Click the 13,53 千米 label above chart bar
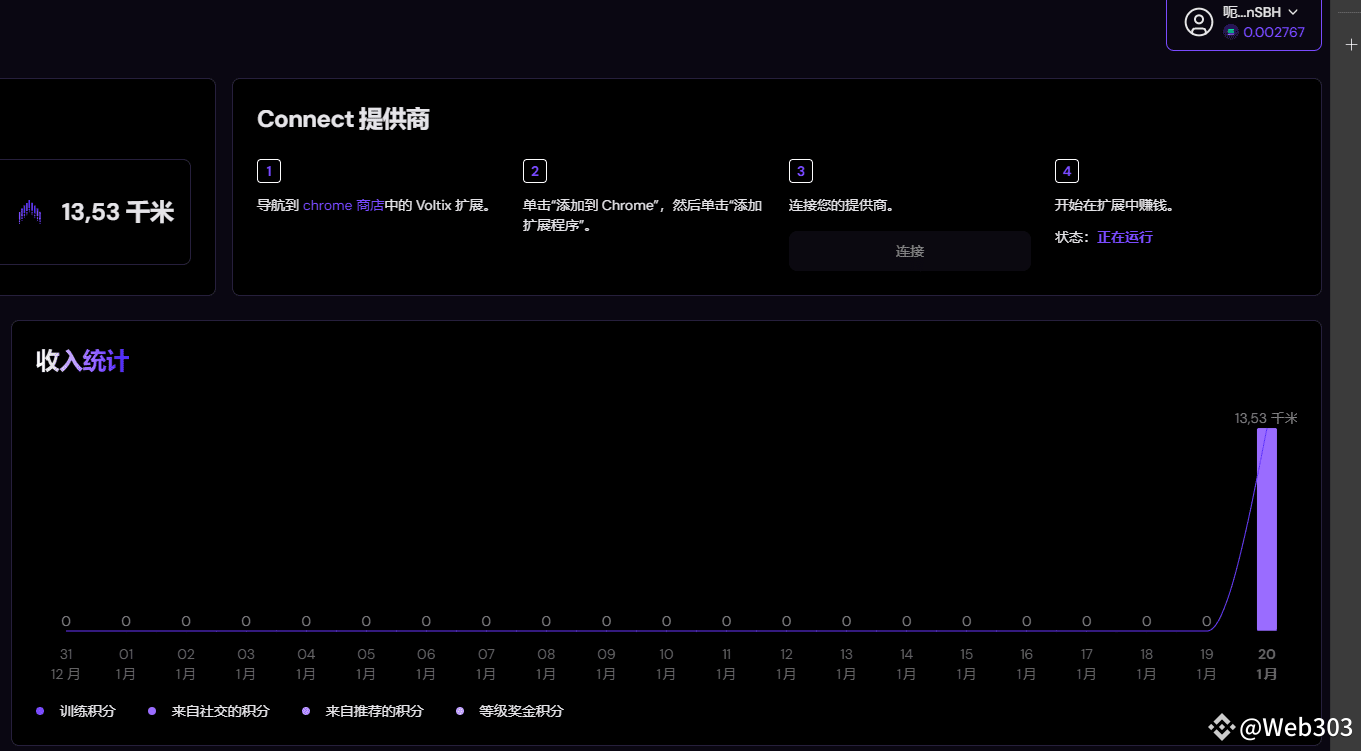This screenshot has height=751, width=1361. 1266,418
